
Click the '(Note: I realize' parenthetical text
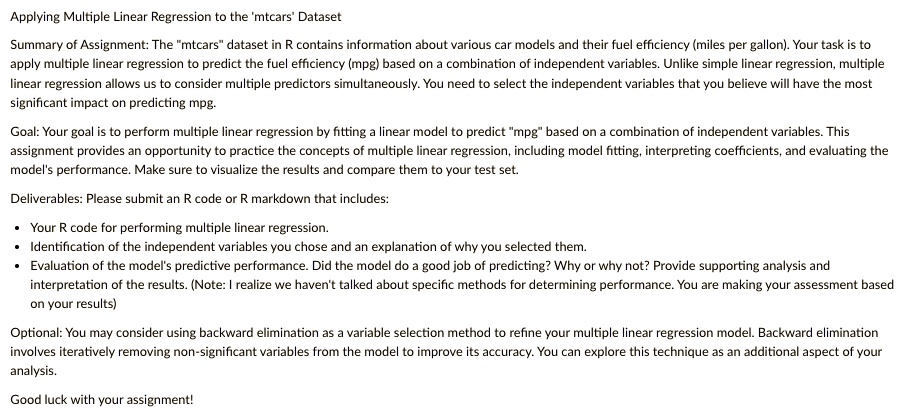coord(229,285)
